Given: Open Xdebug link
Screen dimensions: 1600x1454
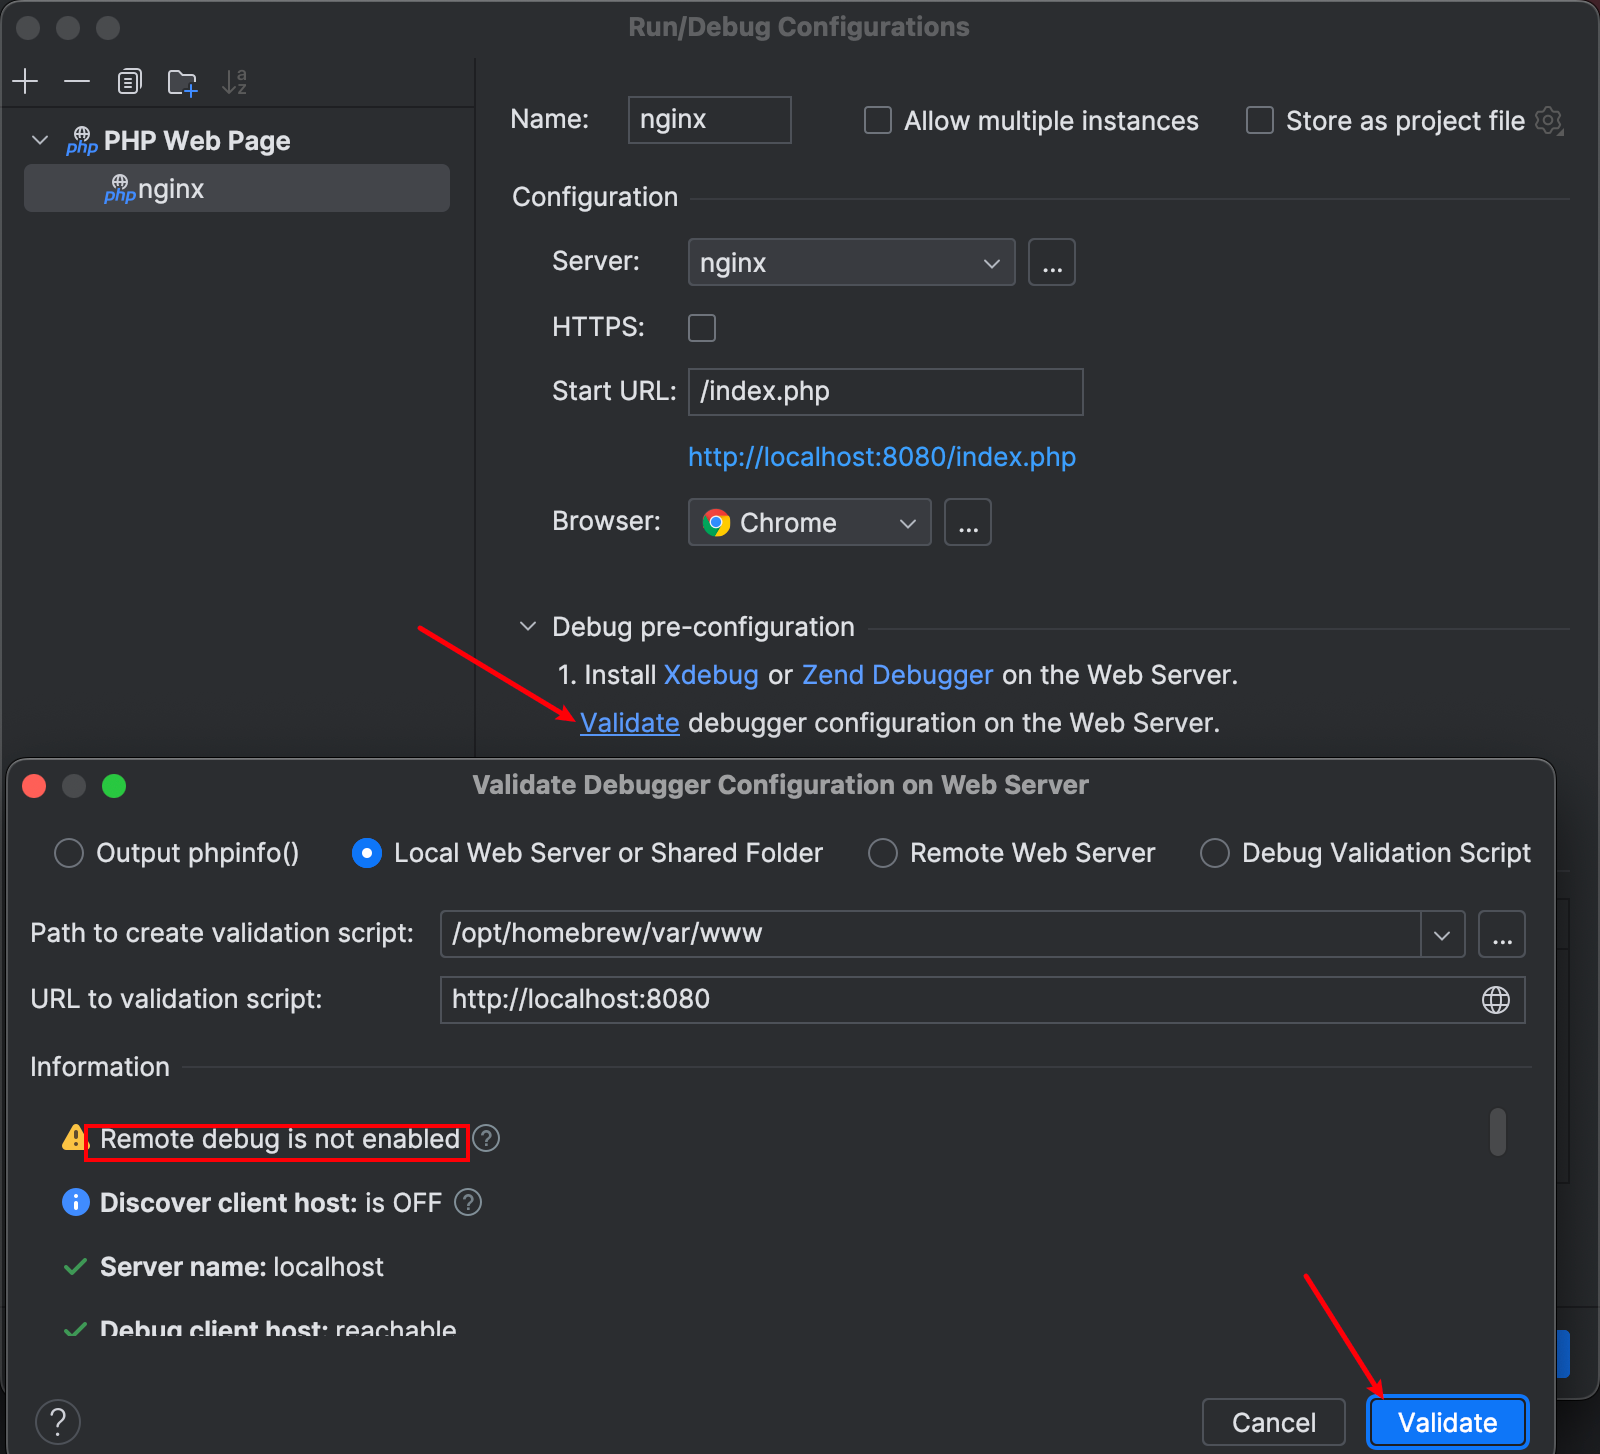Looking at the screenshot, I should point(711,675).
